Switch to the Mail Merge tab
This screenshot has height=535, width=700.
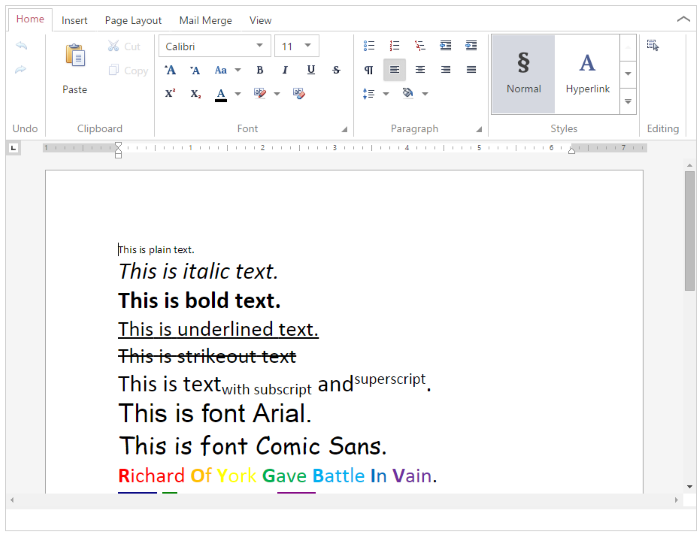point(205,21)
